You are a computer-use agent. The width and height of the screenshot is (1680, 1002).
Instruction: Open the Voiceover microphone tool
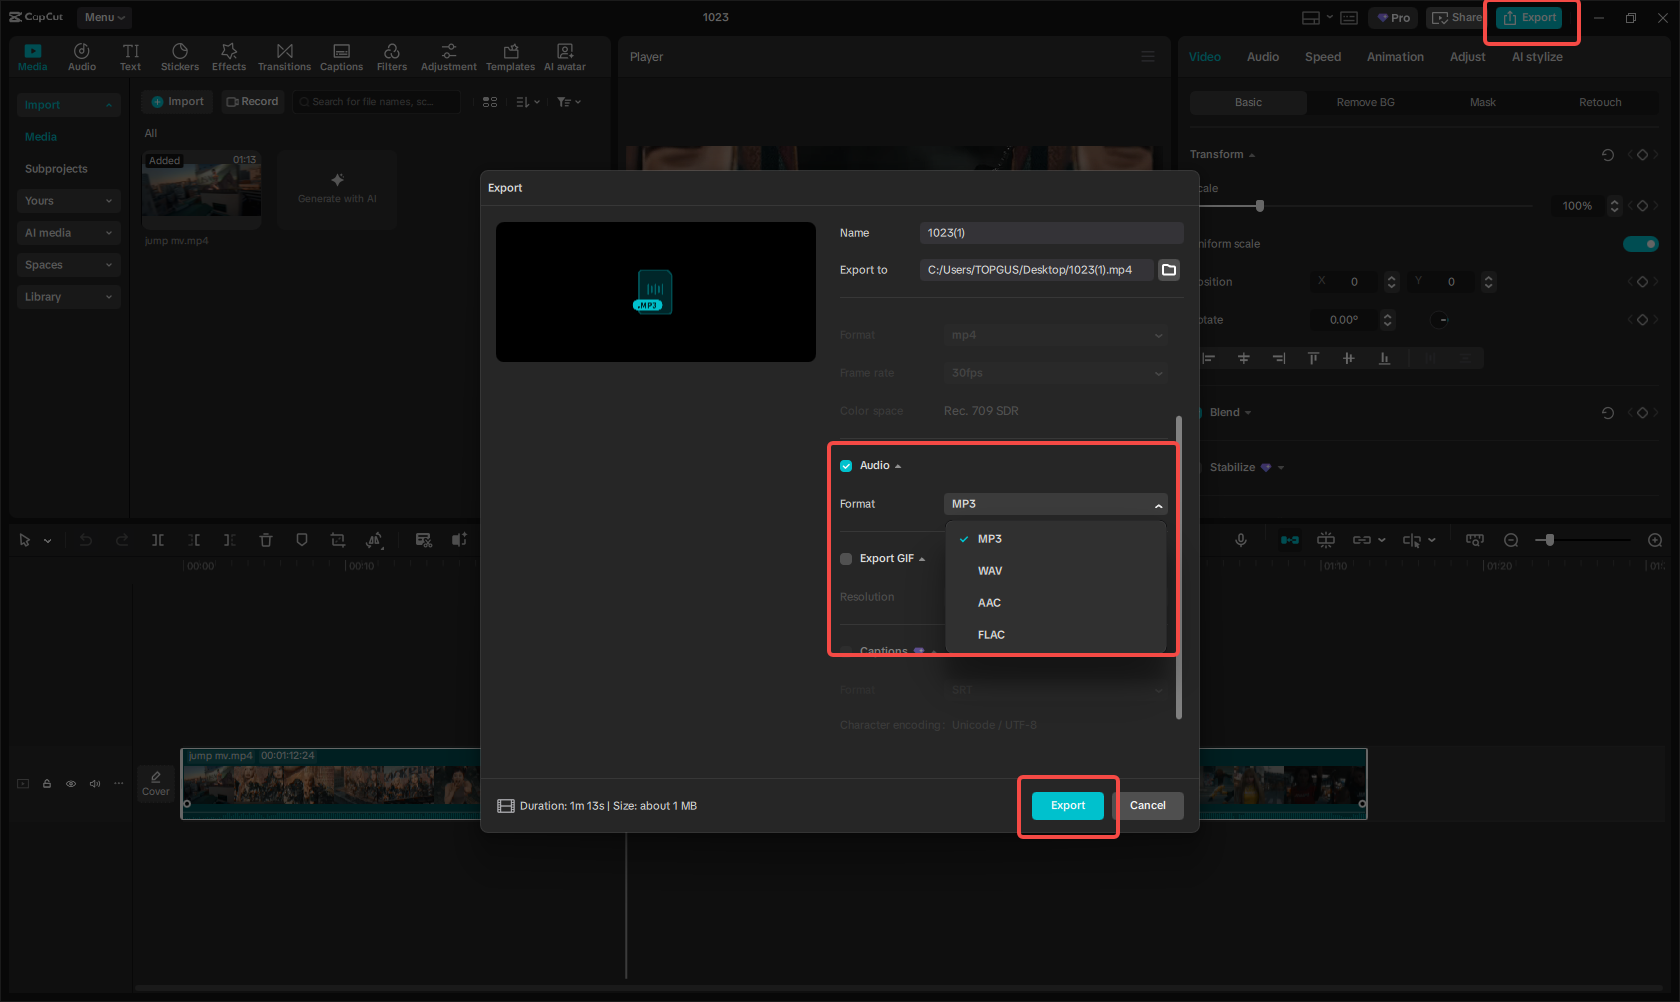1240,540
